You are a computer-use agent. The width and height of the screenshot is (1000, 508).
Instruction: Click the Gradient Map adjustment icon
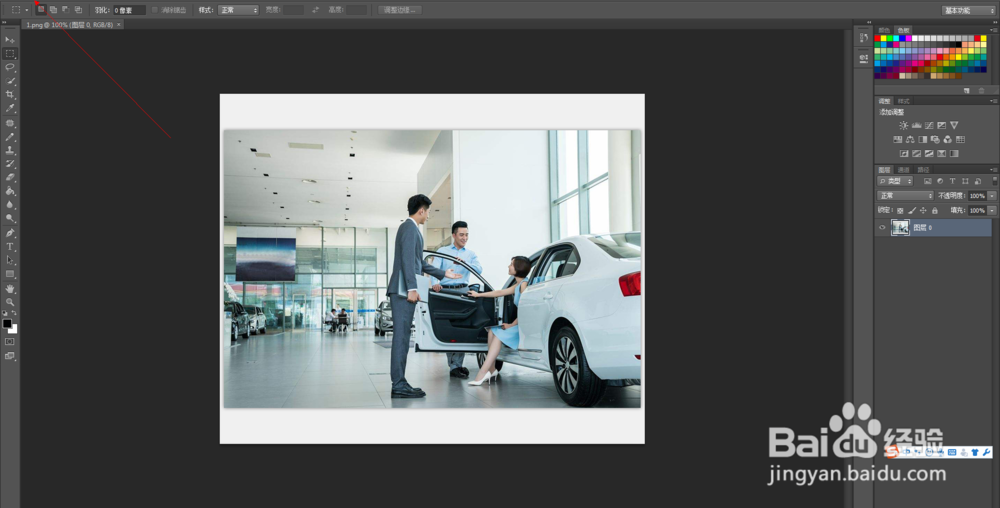tap(954, 154)
